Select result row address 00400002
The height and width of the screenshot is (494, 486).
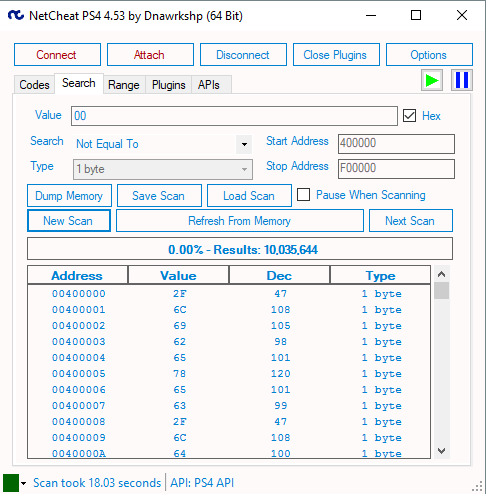tap(229, 326)
